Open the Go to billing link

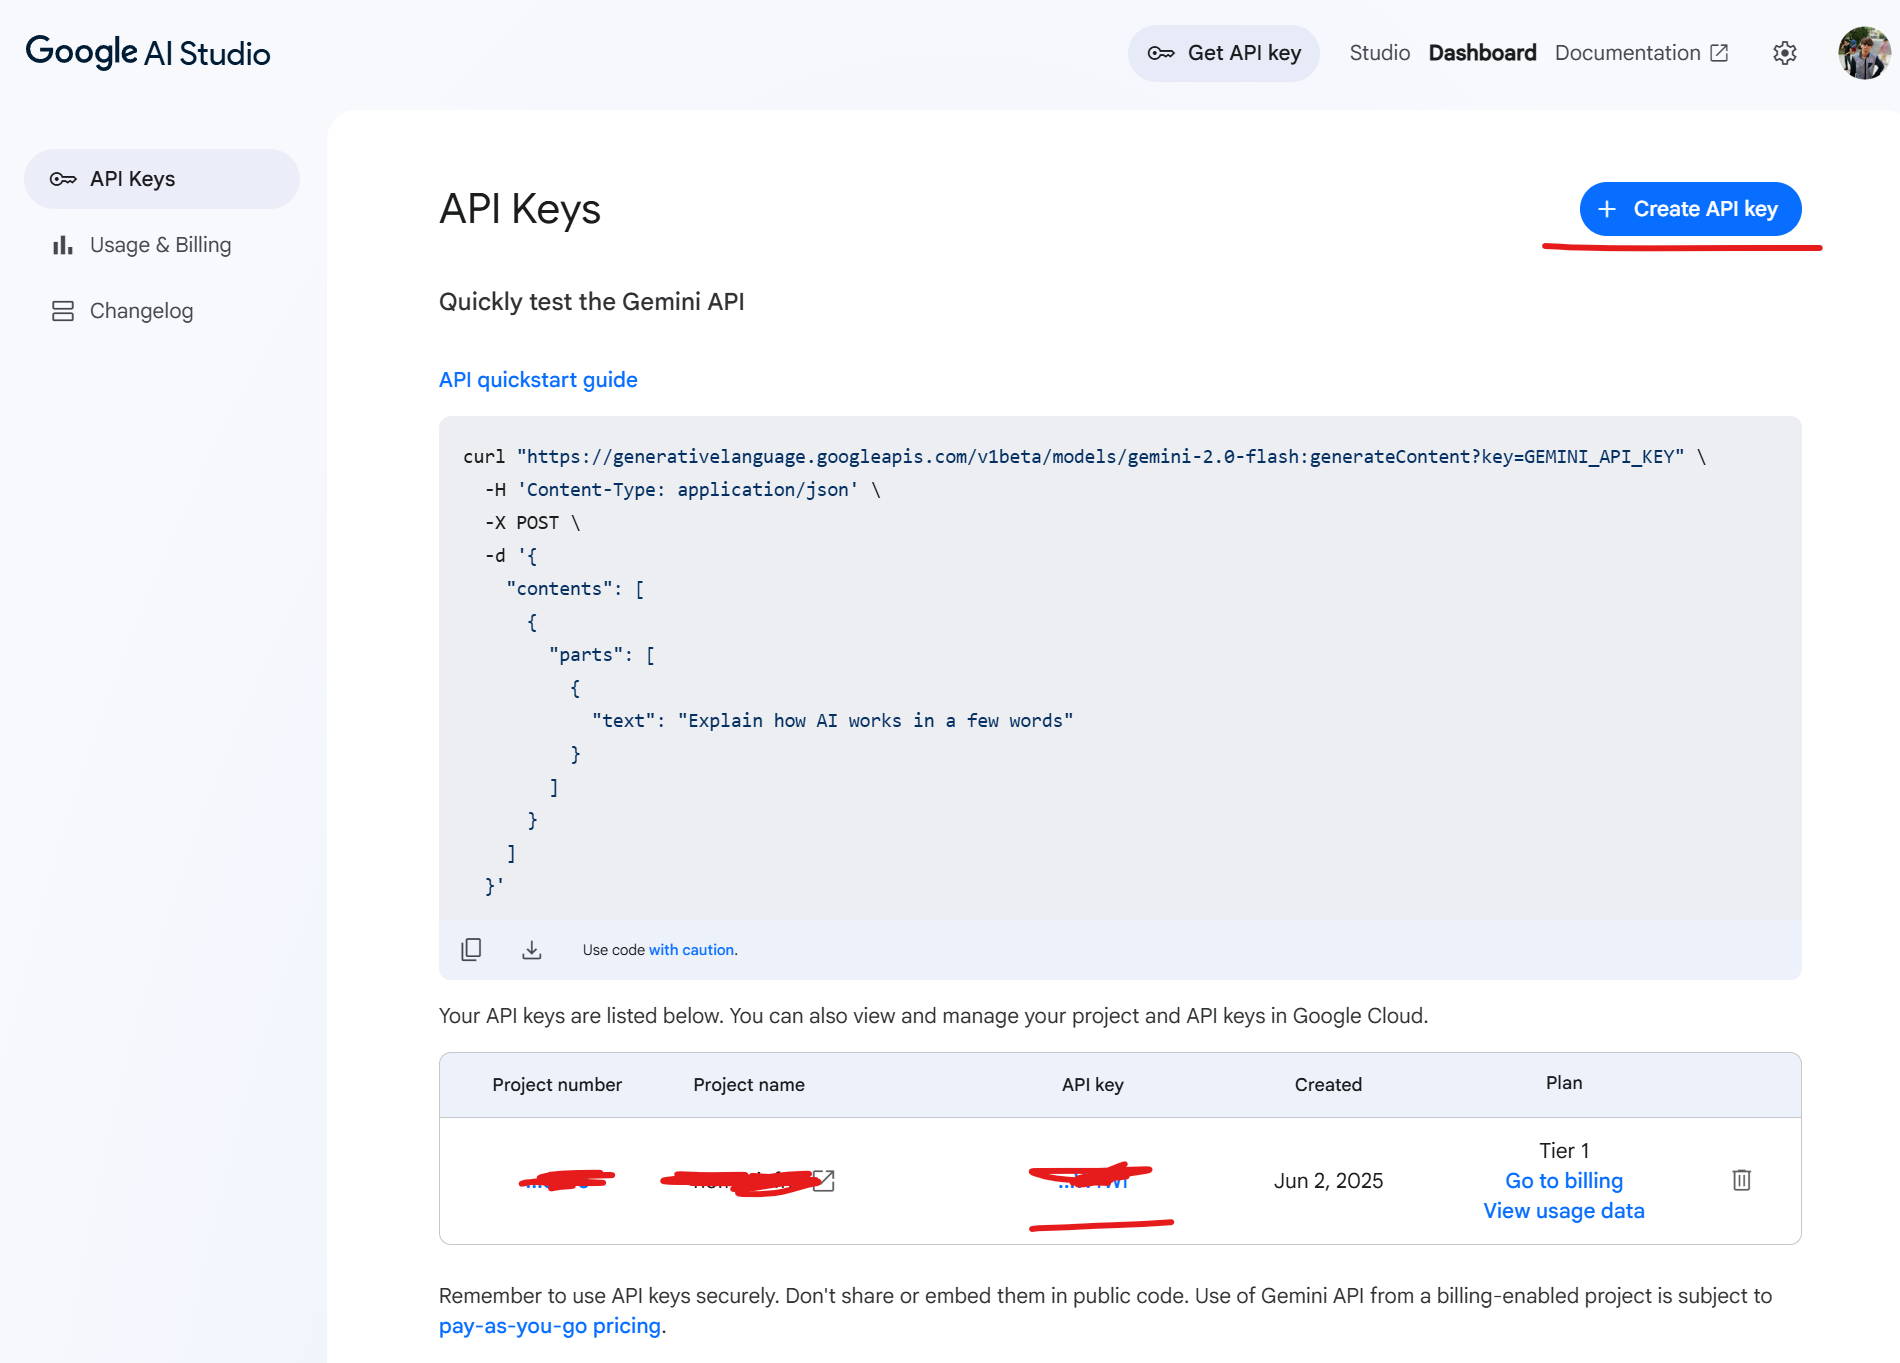pyautogui.click(x=1564, y=1181)
